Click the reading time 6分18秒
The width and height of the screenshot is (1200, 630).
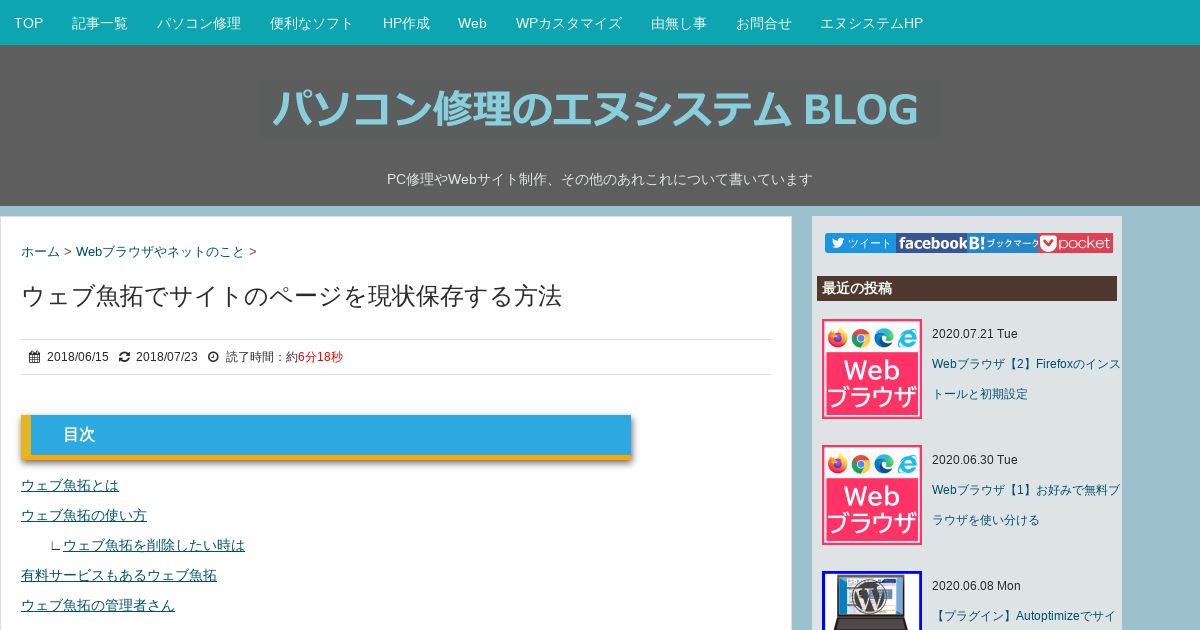320,357
